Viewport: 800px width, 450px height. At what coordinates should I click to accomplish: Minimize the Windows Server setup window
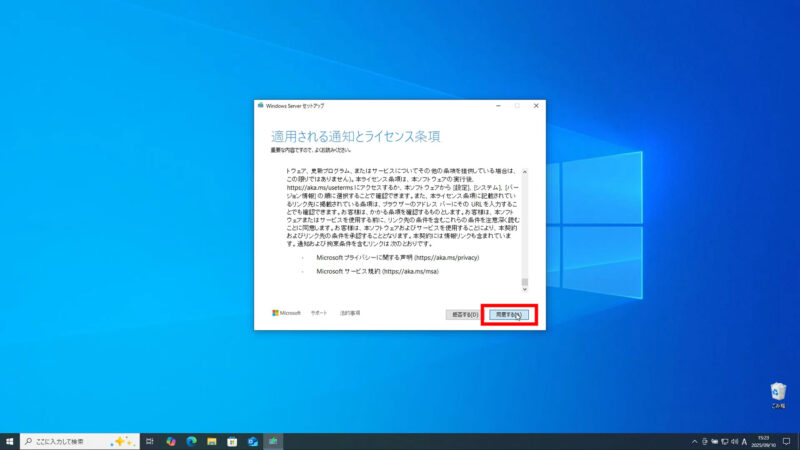click(497, 105)
